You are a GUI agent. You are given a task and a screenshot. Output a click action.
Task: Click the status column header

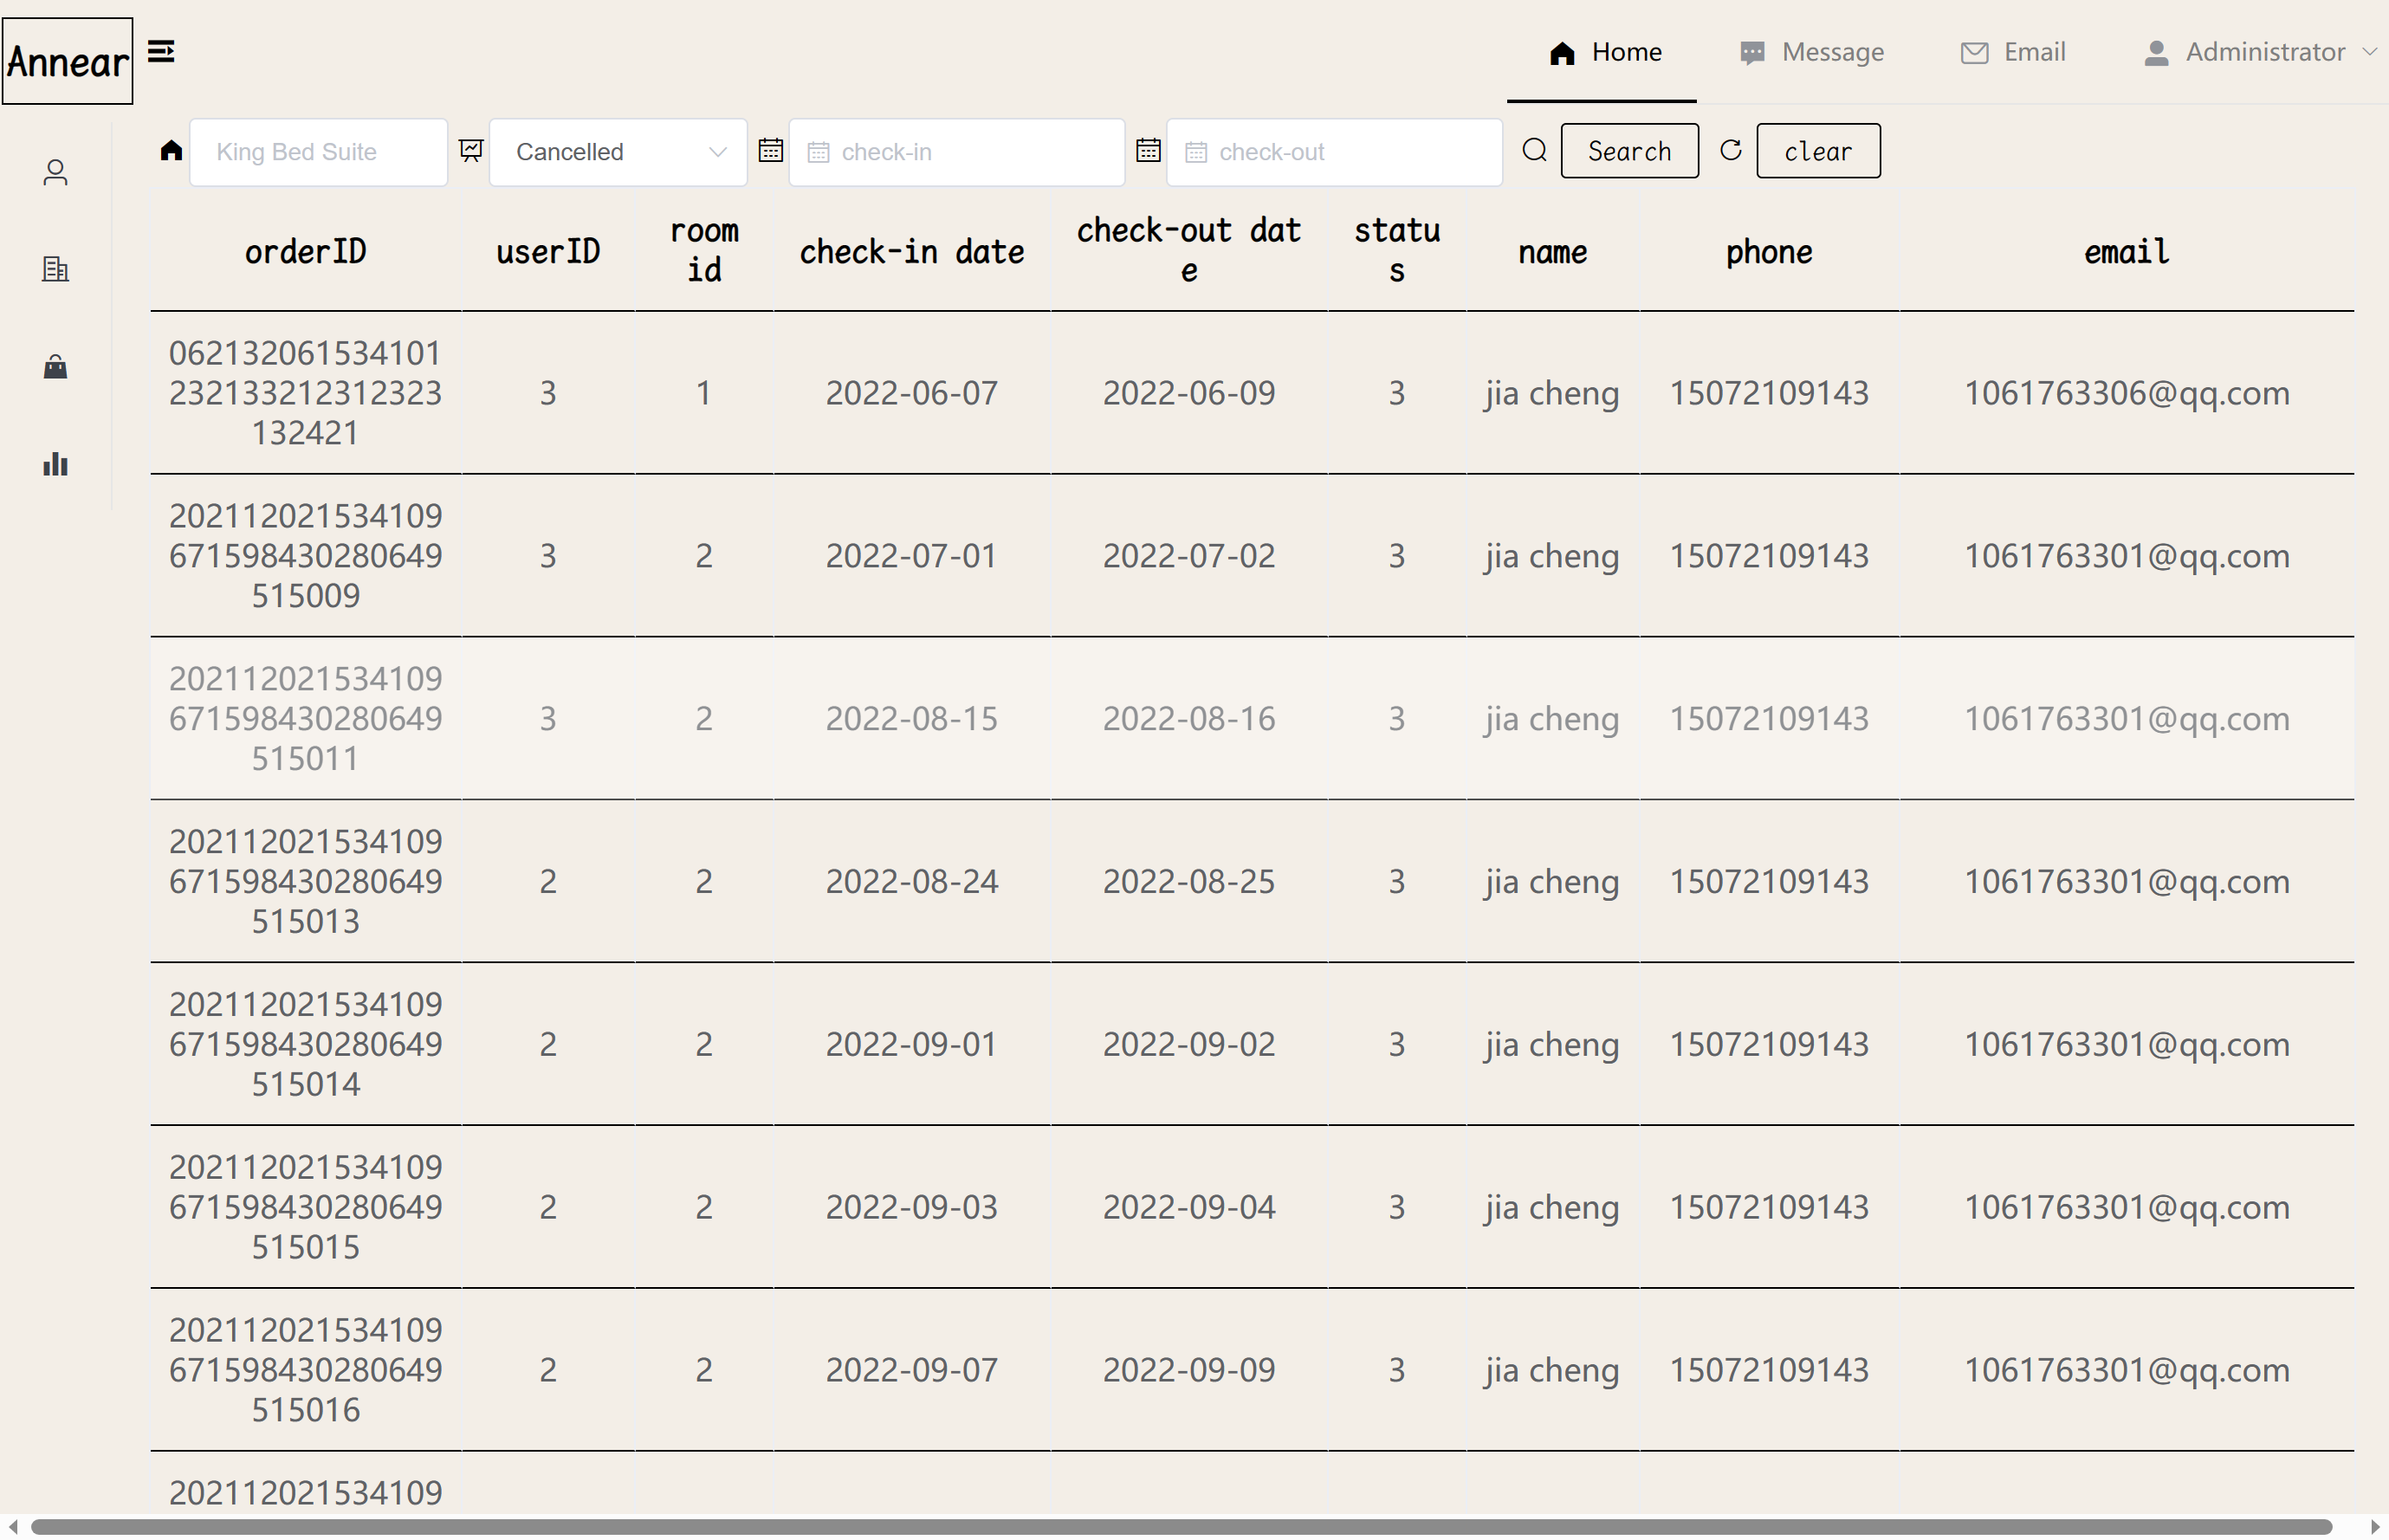coord(1397,251)
